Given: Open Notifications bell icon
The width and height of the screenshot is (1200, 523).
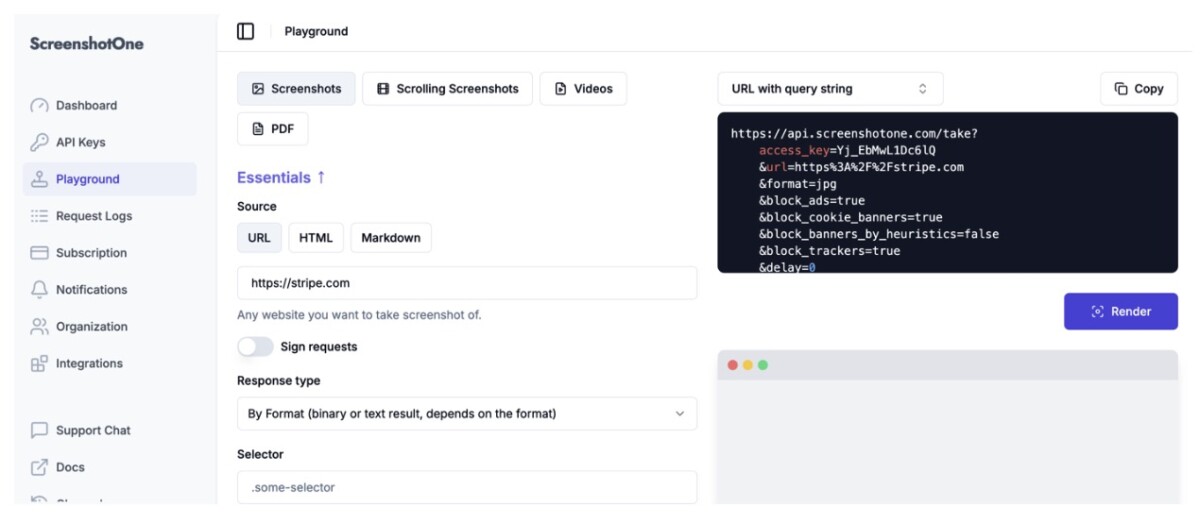Looking at the screenshot, I should click(39, 290).
